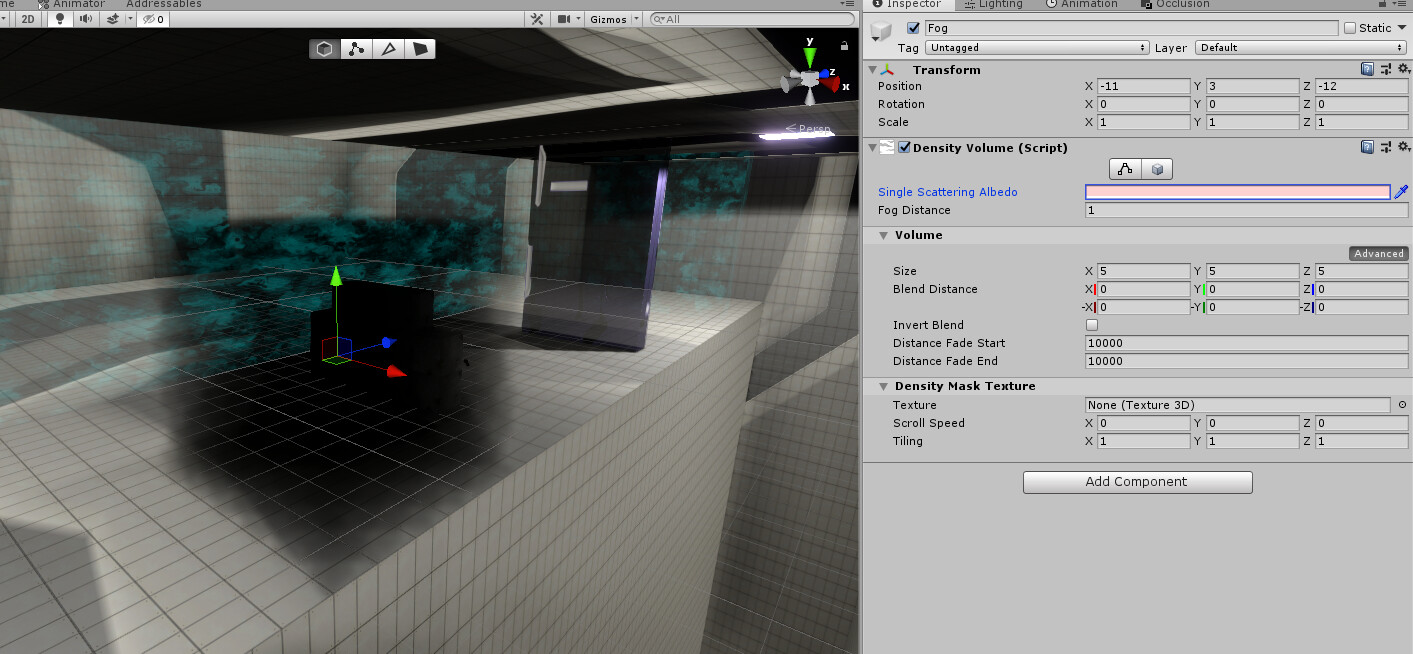Open the Tag dropdown showing Untagged
This screenshot has height=654, width=1413.
coord(1037,47)
